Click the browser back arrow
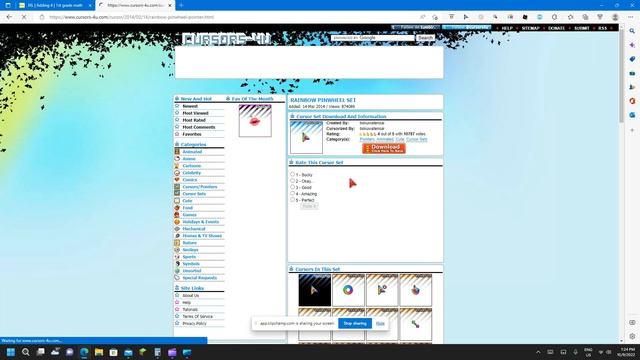Screen dimensions: 640x360 click(x=9, y=17)
